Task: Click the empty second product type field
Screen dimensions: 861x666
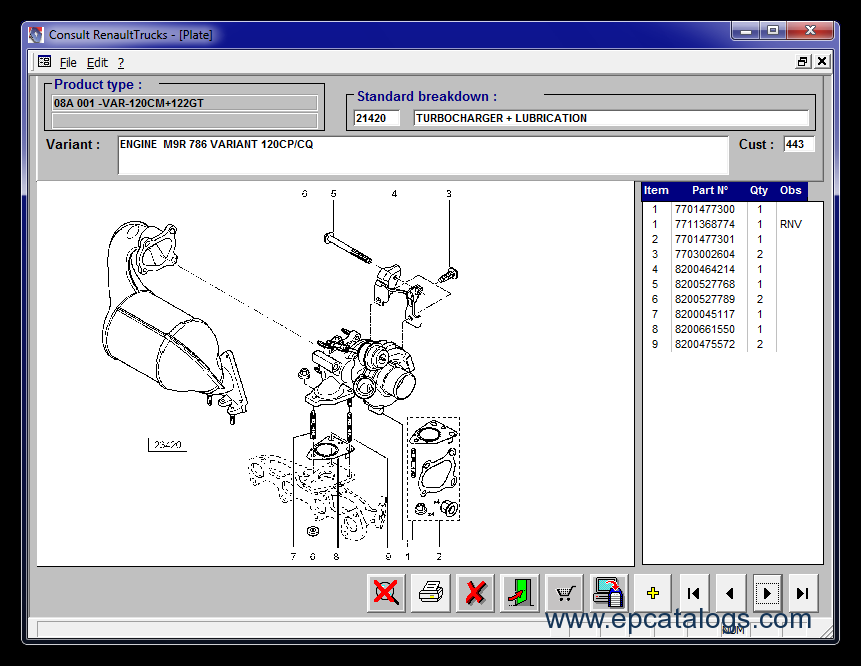Action: pos(184,121)
